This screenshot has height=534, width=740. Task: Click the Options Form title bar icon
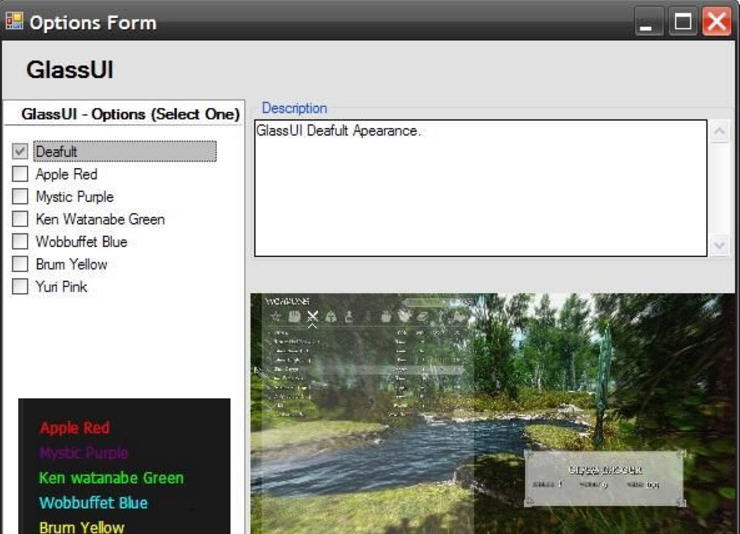pos(14,21)
